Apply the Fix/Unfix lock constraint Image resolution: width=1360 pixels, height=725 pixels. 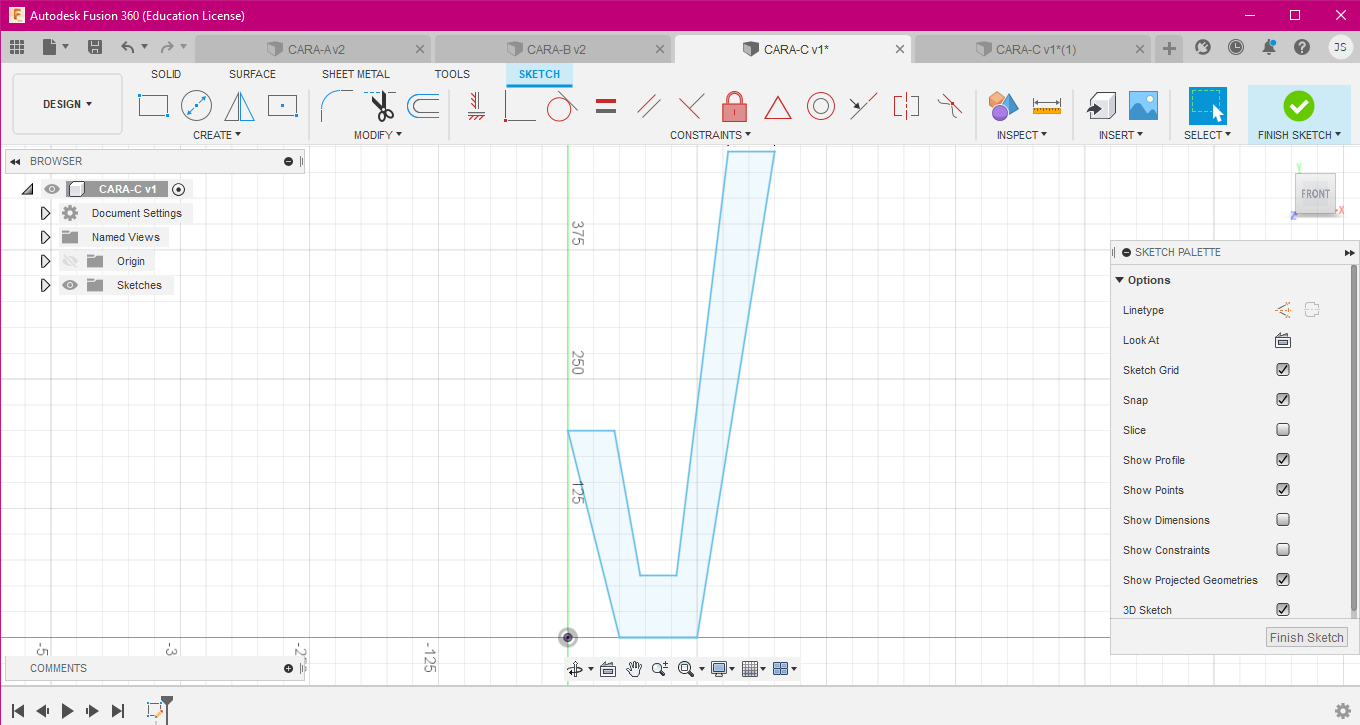tap(735, 105)
